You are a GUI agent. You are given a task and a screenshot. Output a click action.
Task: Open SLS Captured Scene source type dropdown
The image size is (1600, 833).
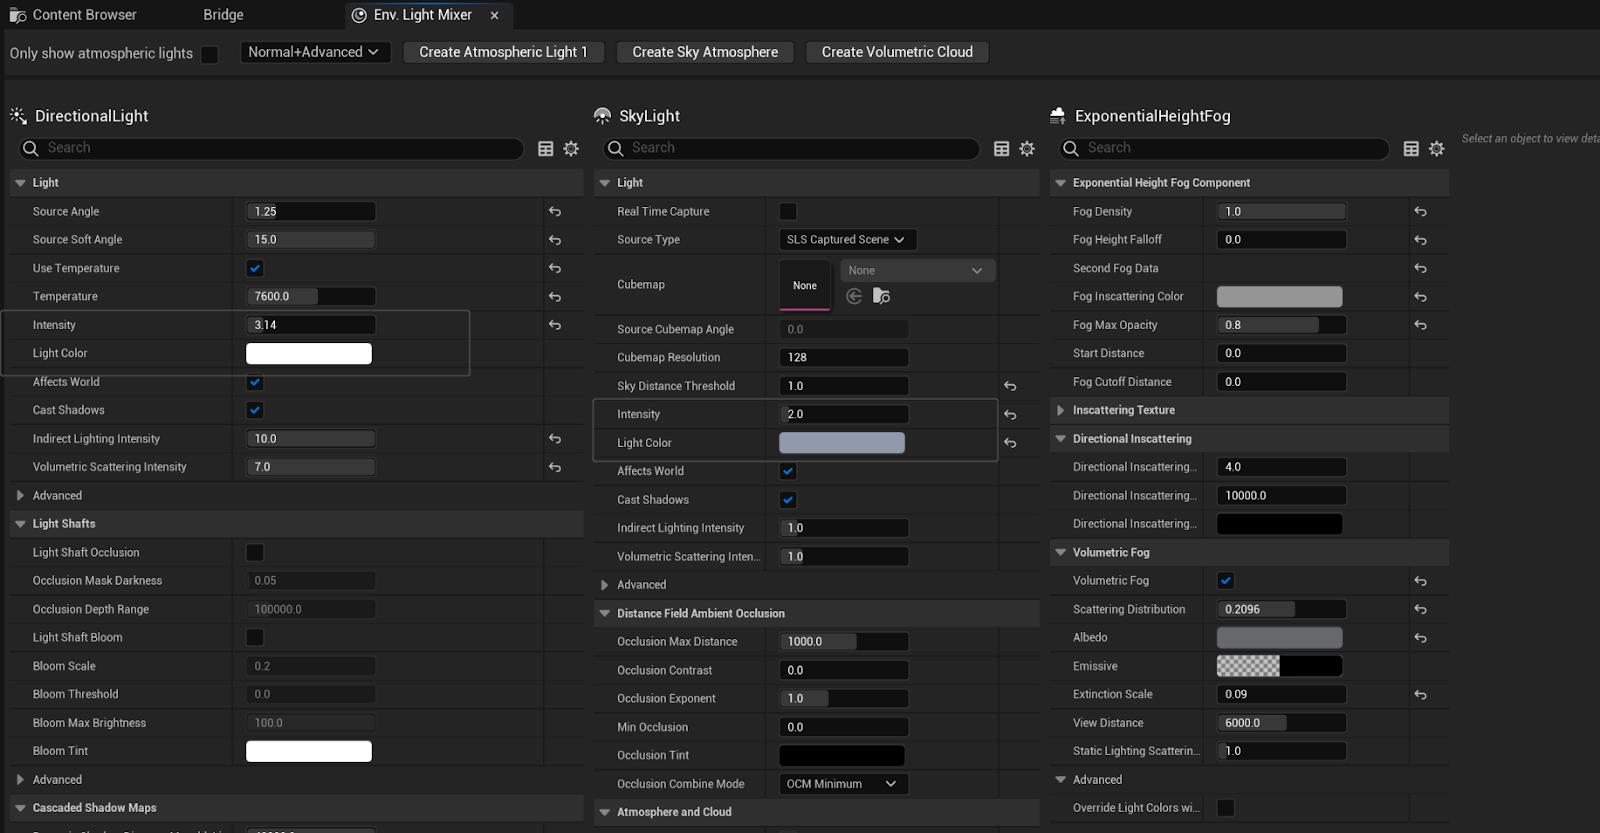(x=847, y=240)
